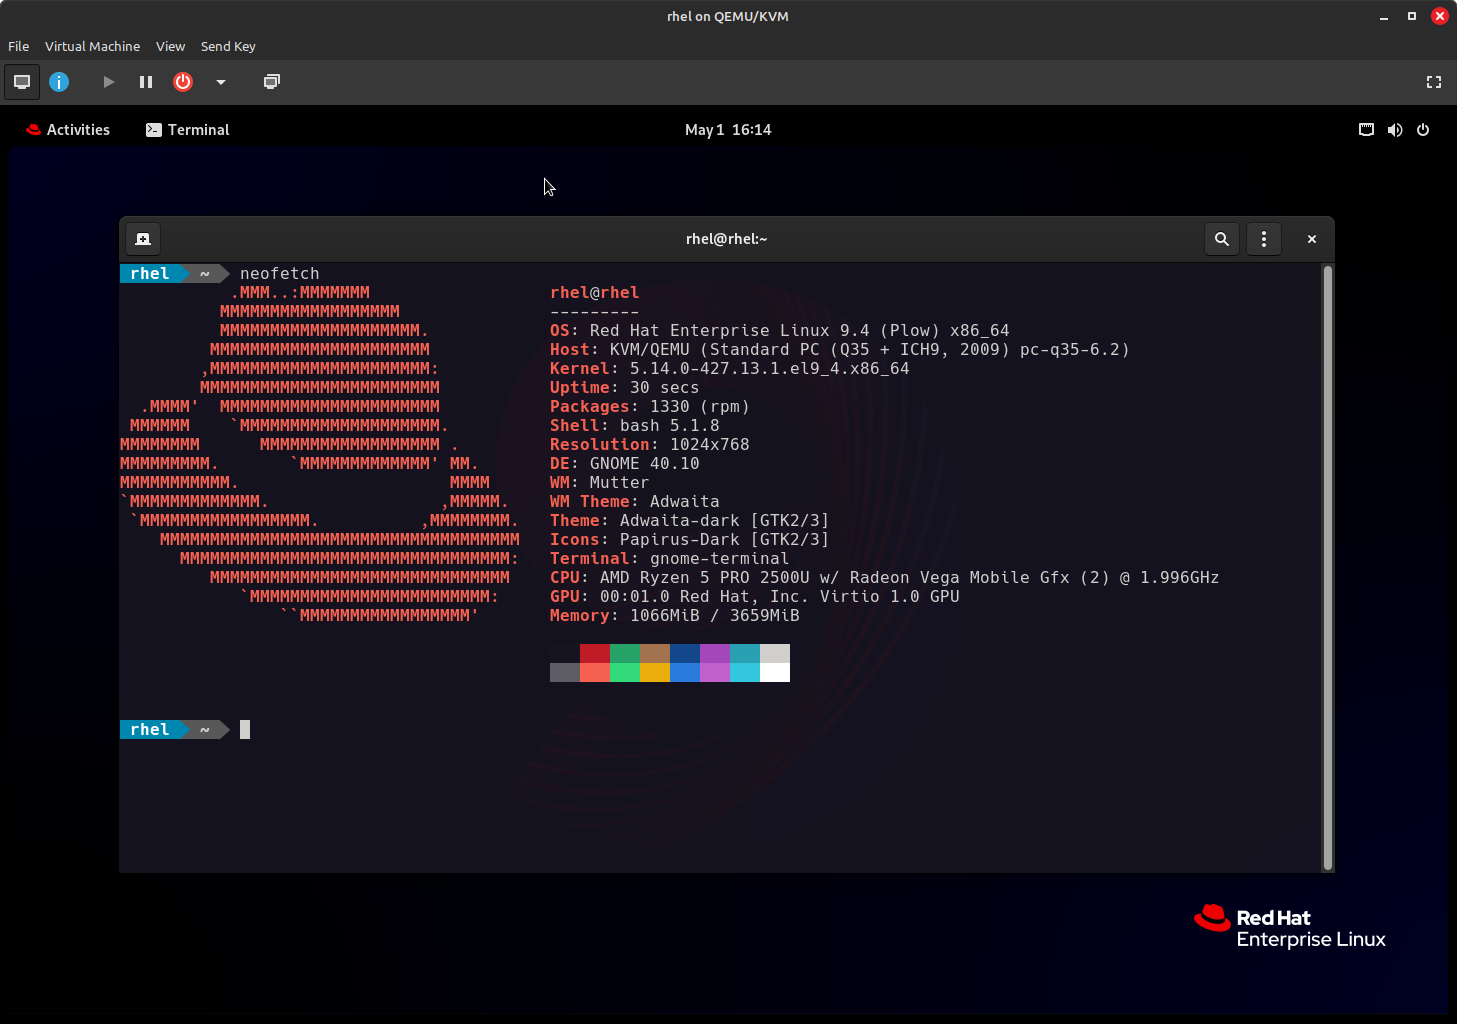Click the WM: Mutter line
Screen dimensions: 1457x1024
600,483
